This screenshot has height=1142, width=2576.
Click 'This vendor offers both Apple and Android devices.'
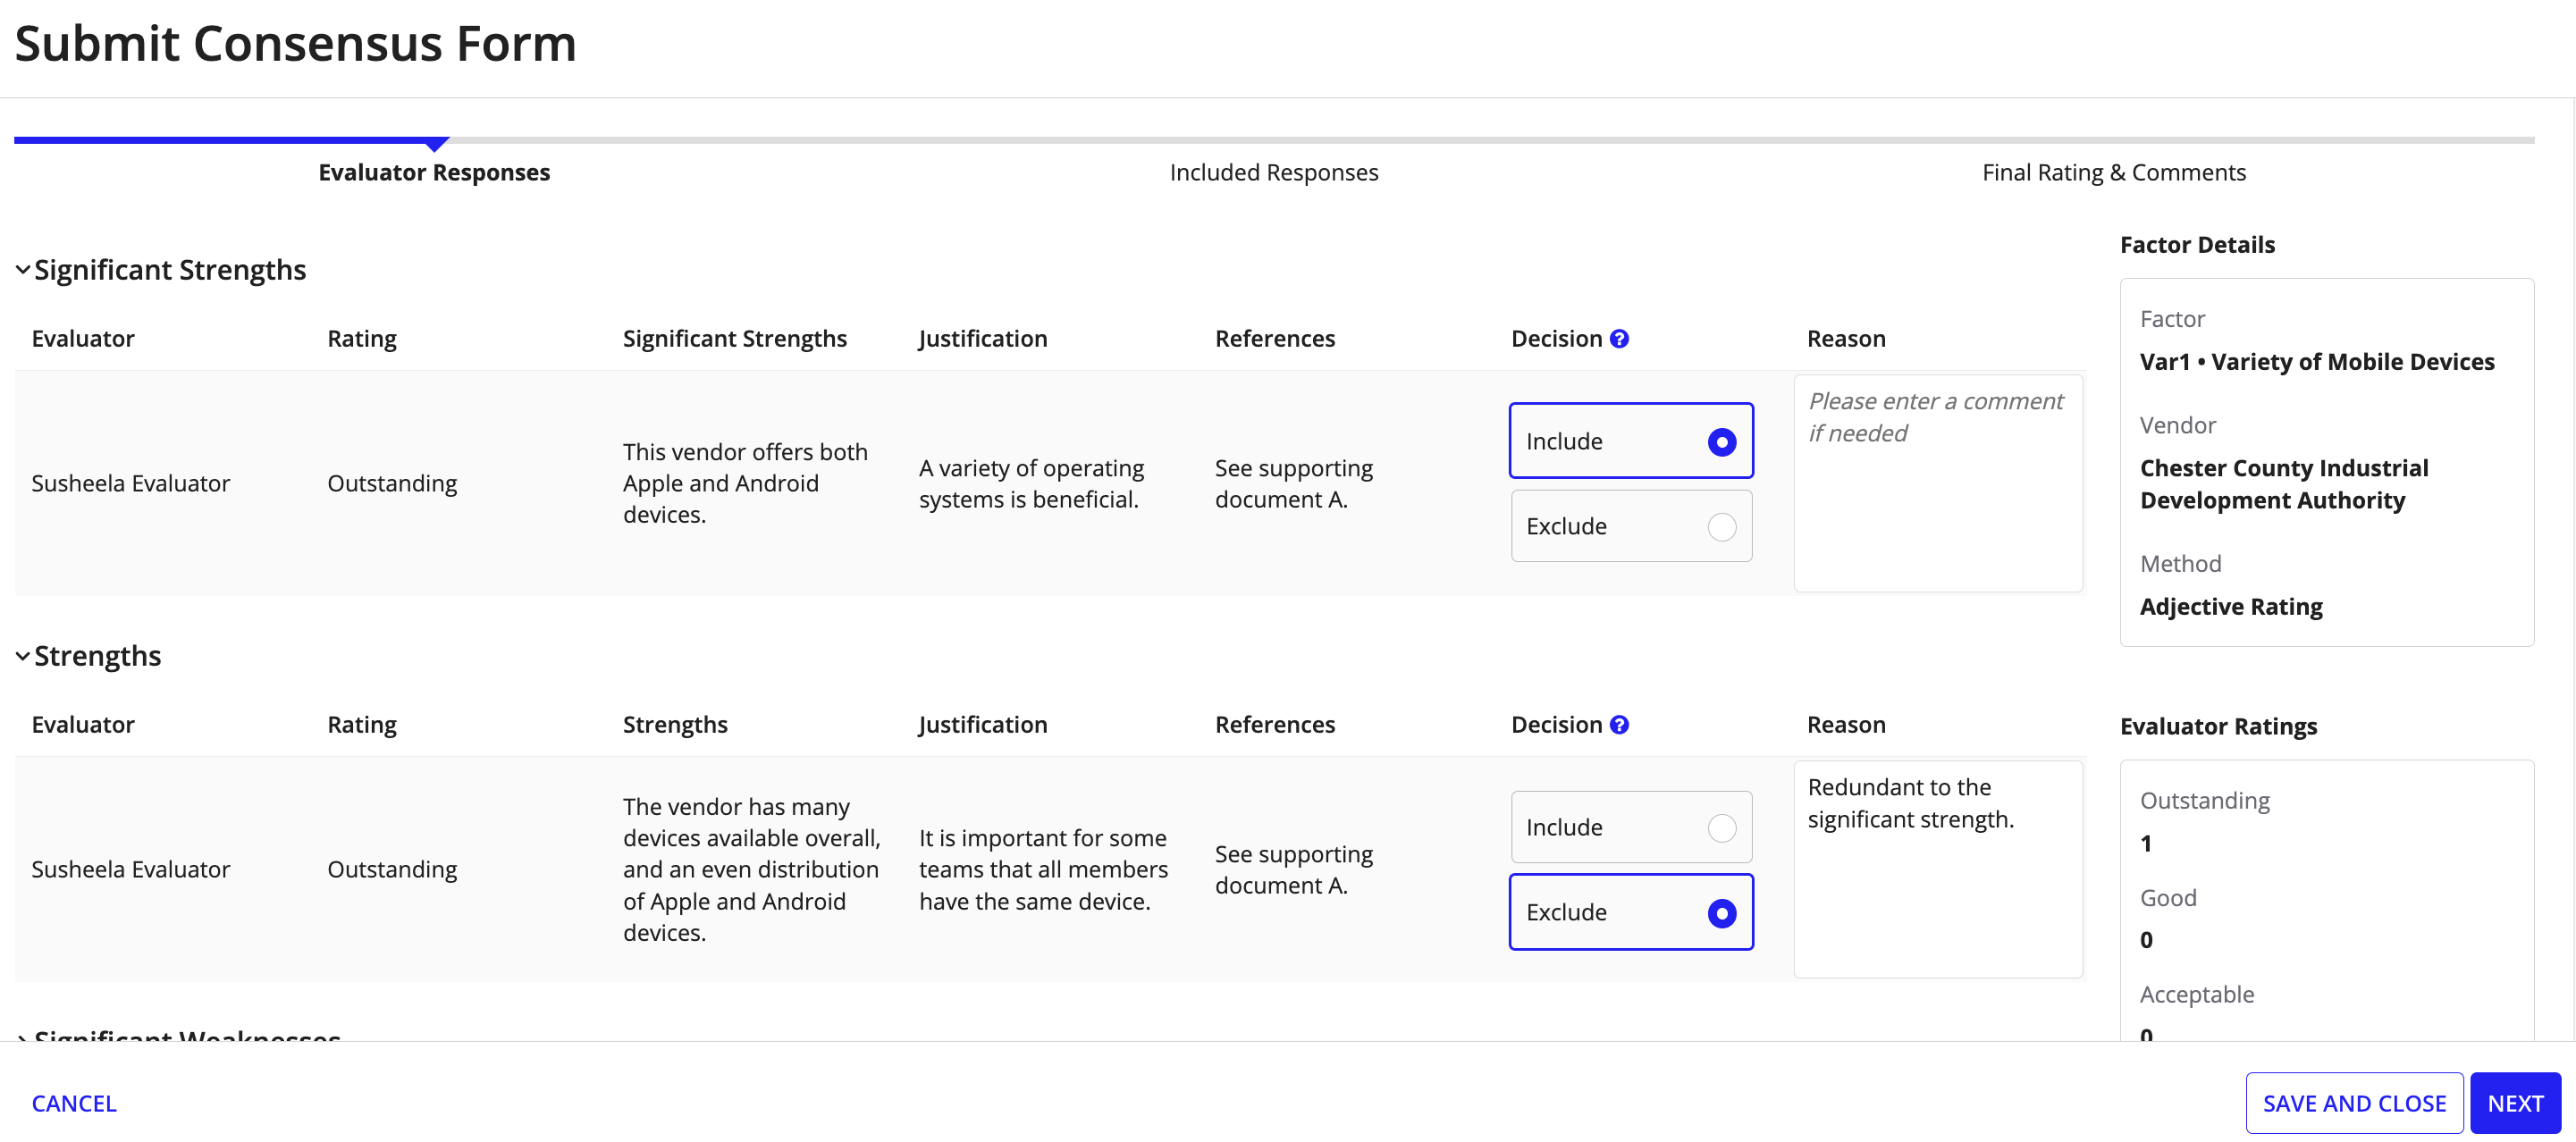(745, 483)
